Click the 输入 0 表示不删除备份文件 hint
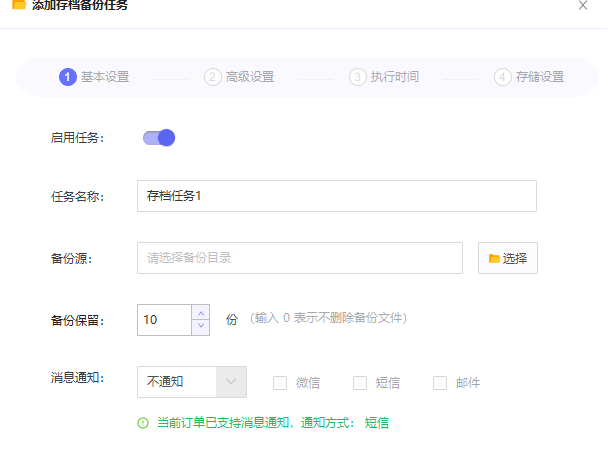 point(328,318)
